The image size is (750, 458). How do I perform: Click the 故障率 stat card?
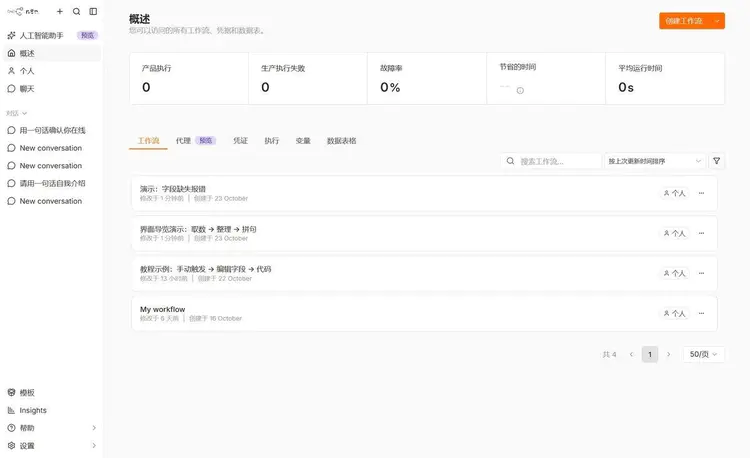click(427, 78)
